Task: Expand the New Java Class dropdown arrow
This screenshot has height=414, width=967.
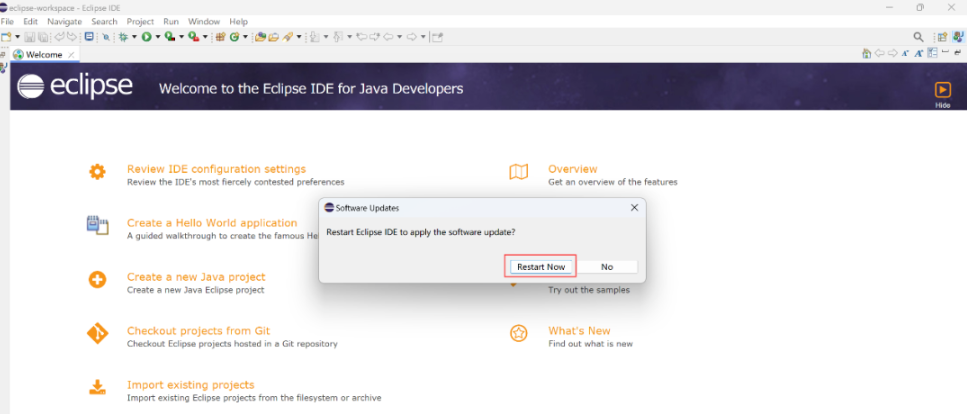Action: pyautogui.click(x=245, y=37)
